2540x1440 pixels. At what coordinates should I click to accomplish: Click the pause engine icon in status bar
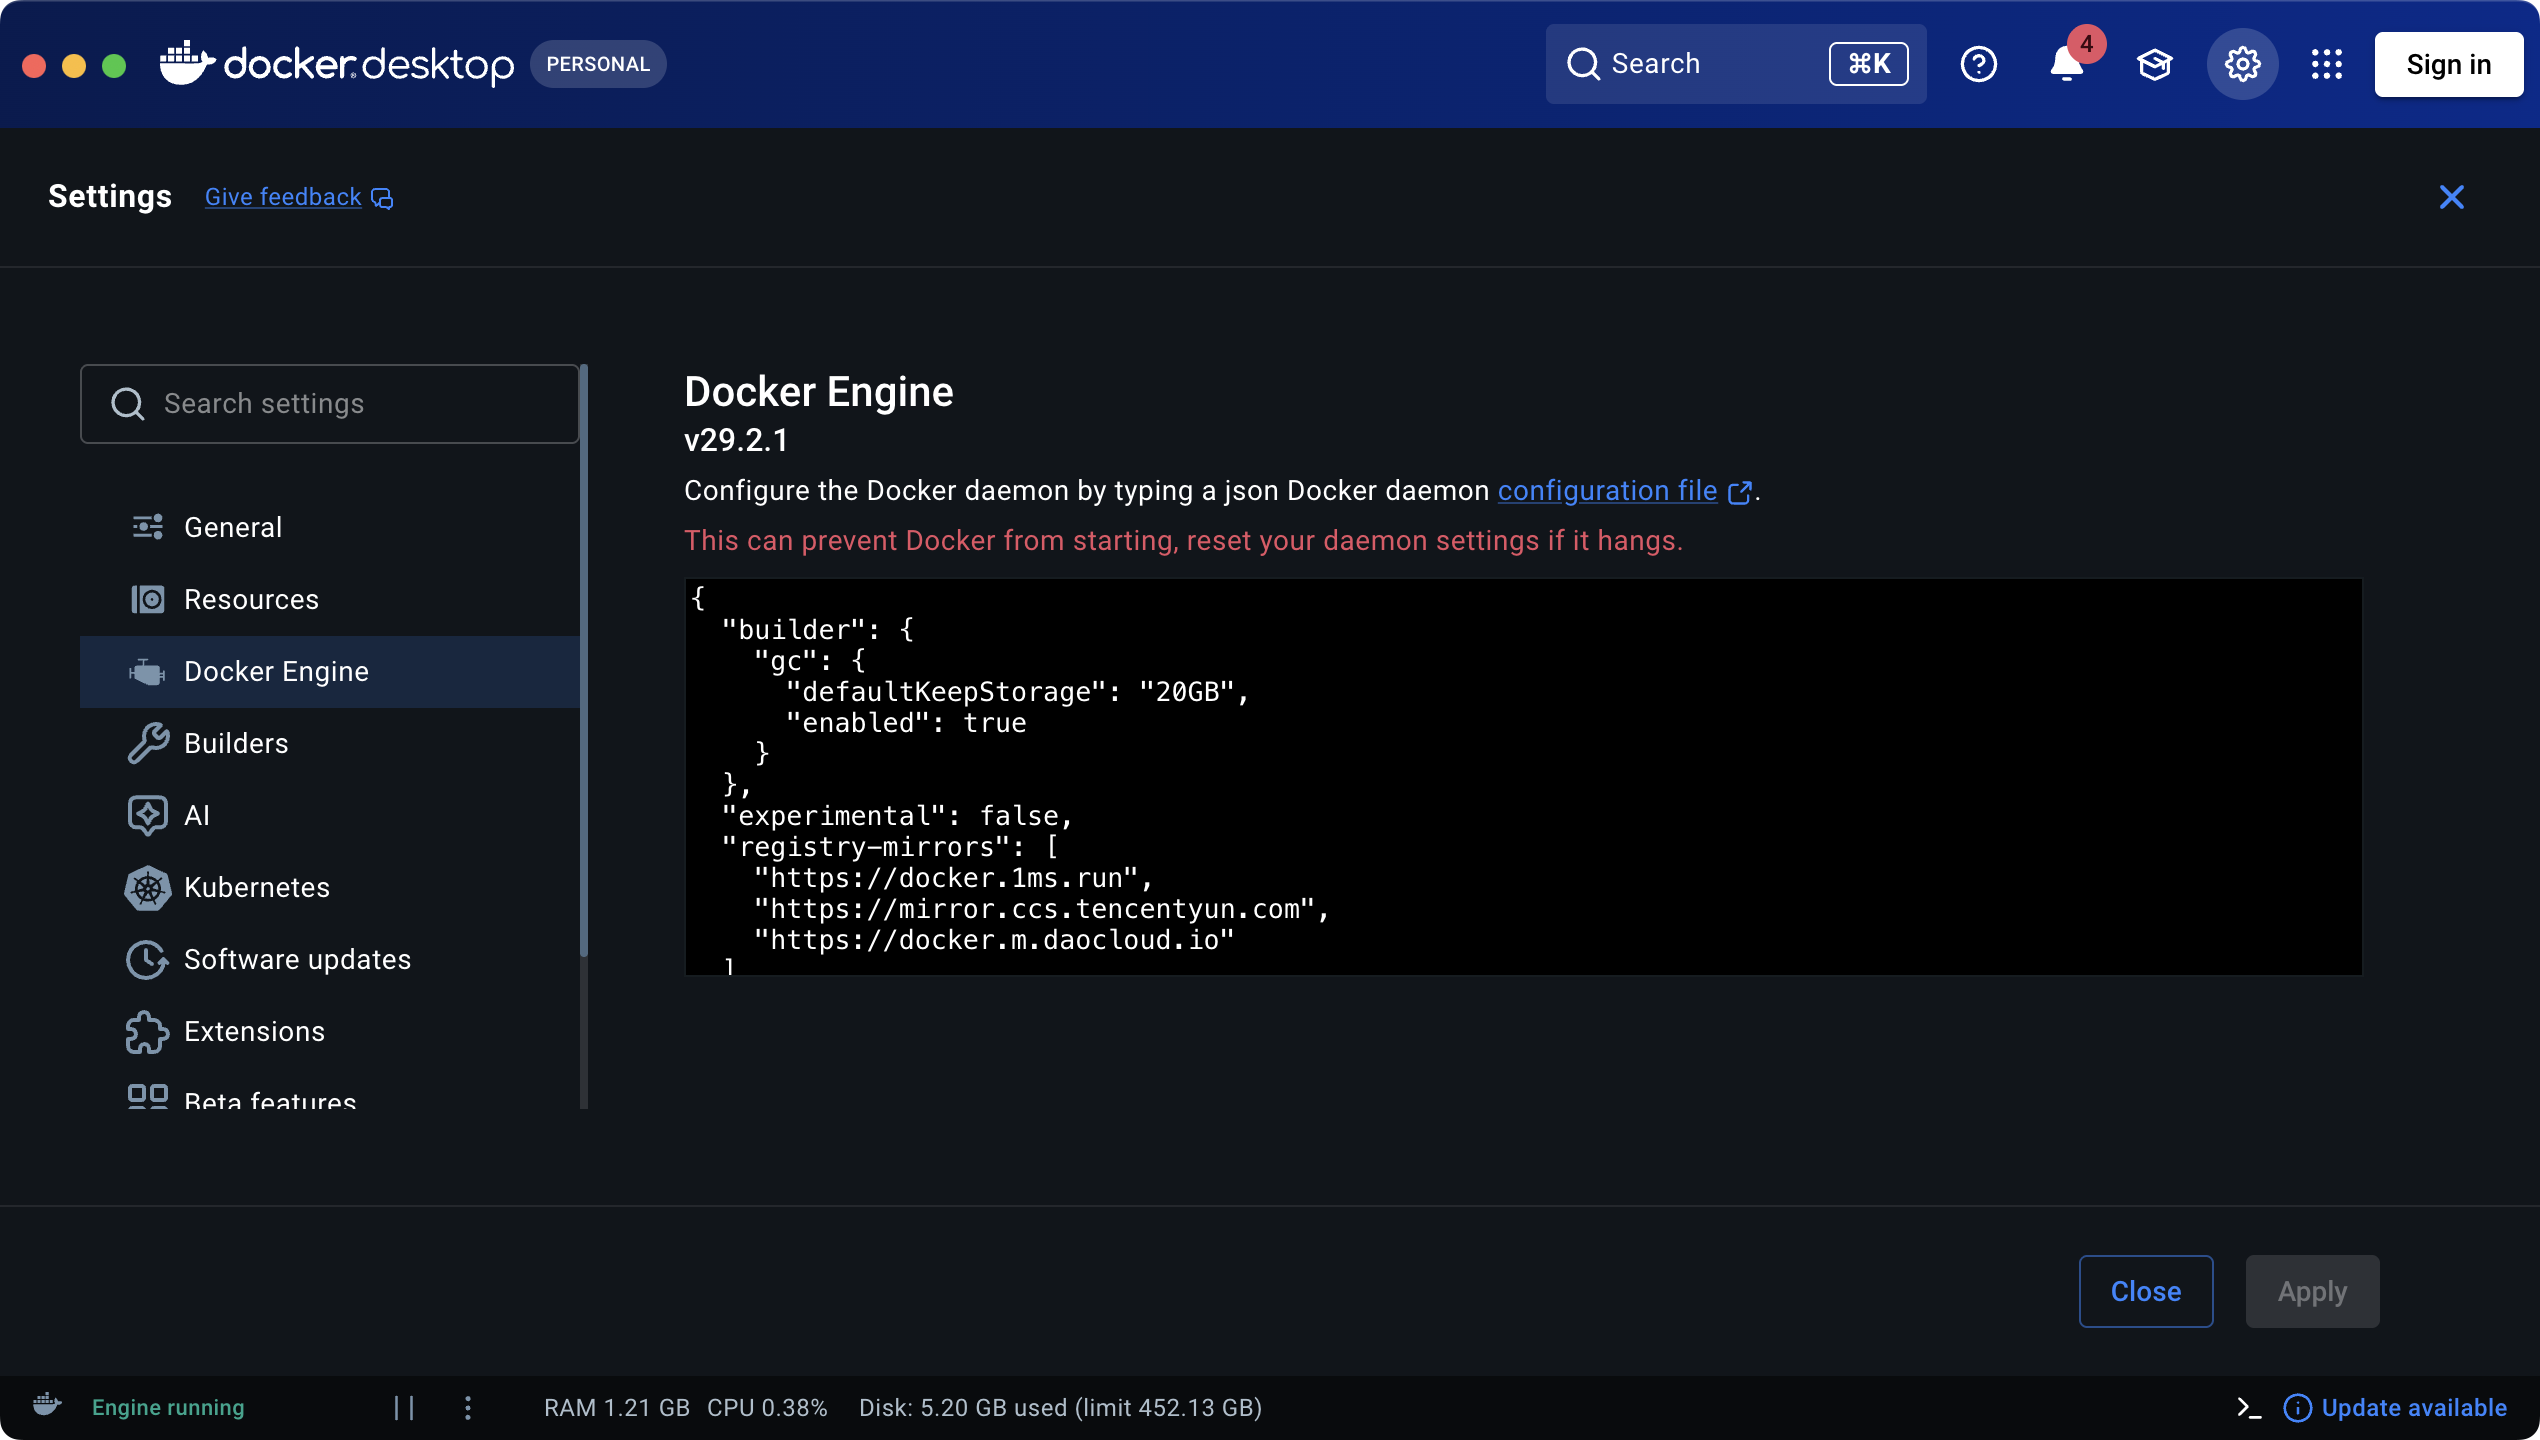[x=404, y=1408]
